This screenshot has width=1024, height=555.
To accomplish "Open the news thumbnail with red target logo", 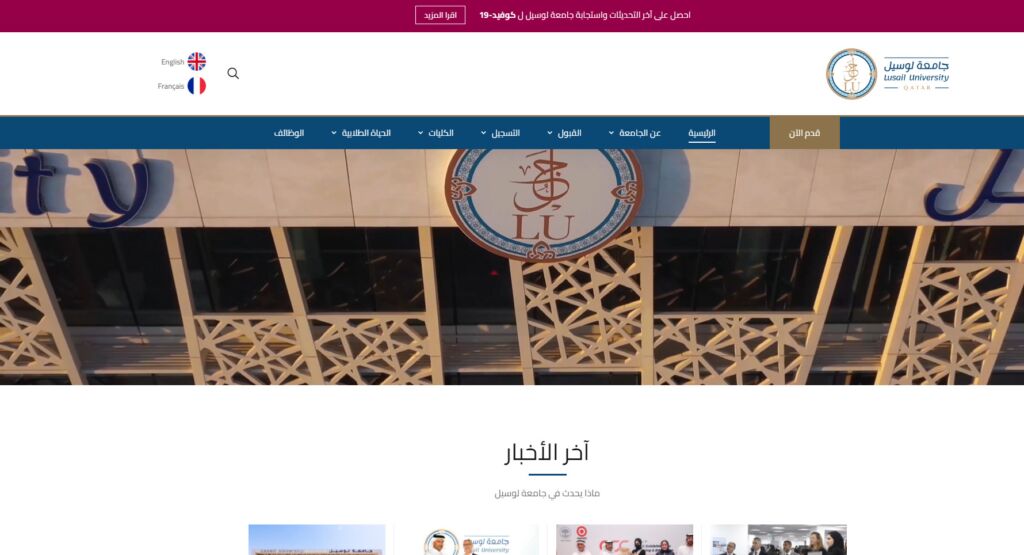I will tap(624, 539).
